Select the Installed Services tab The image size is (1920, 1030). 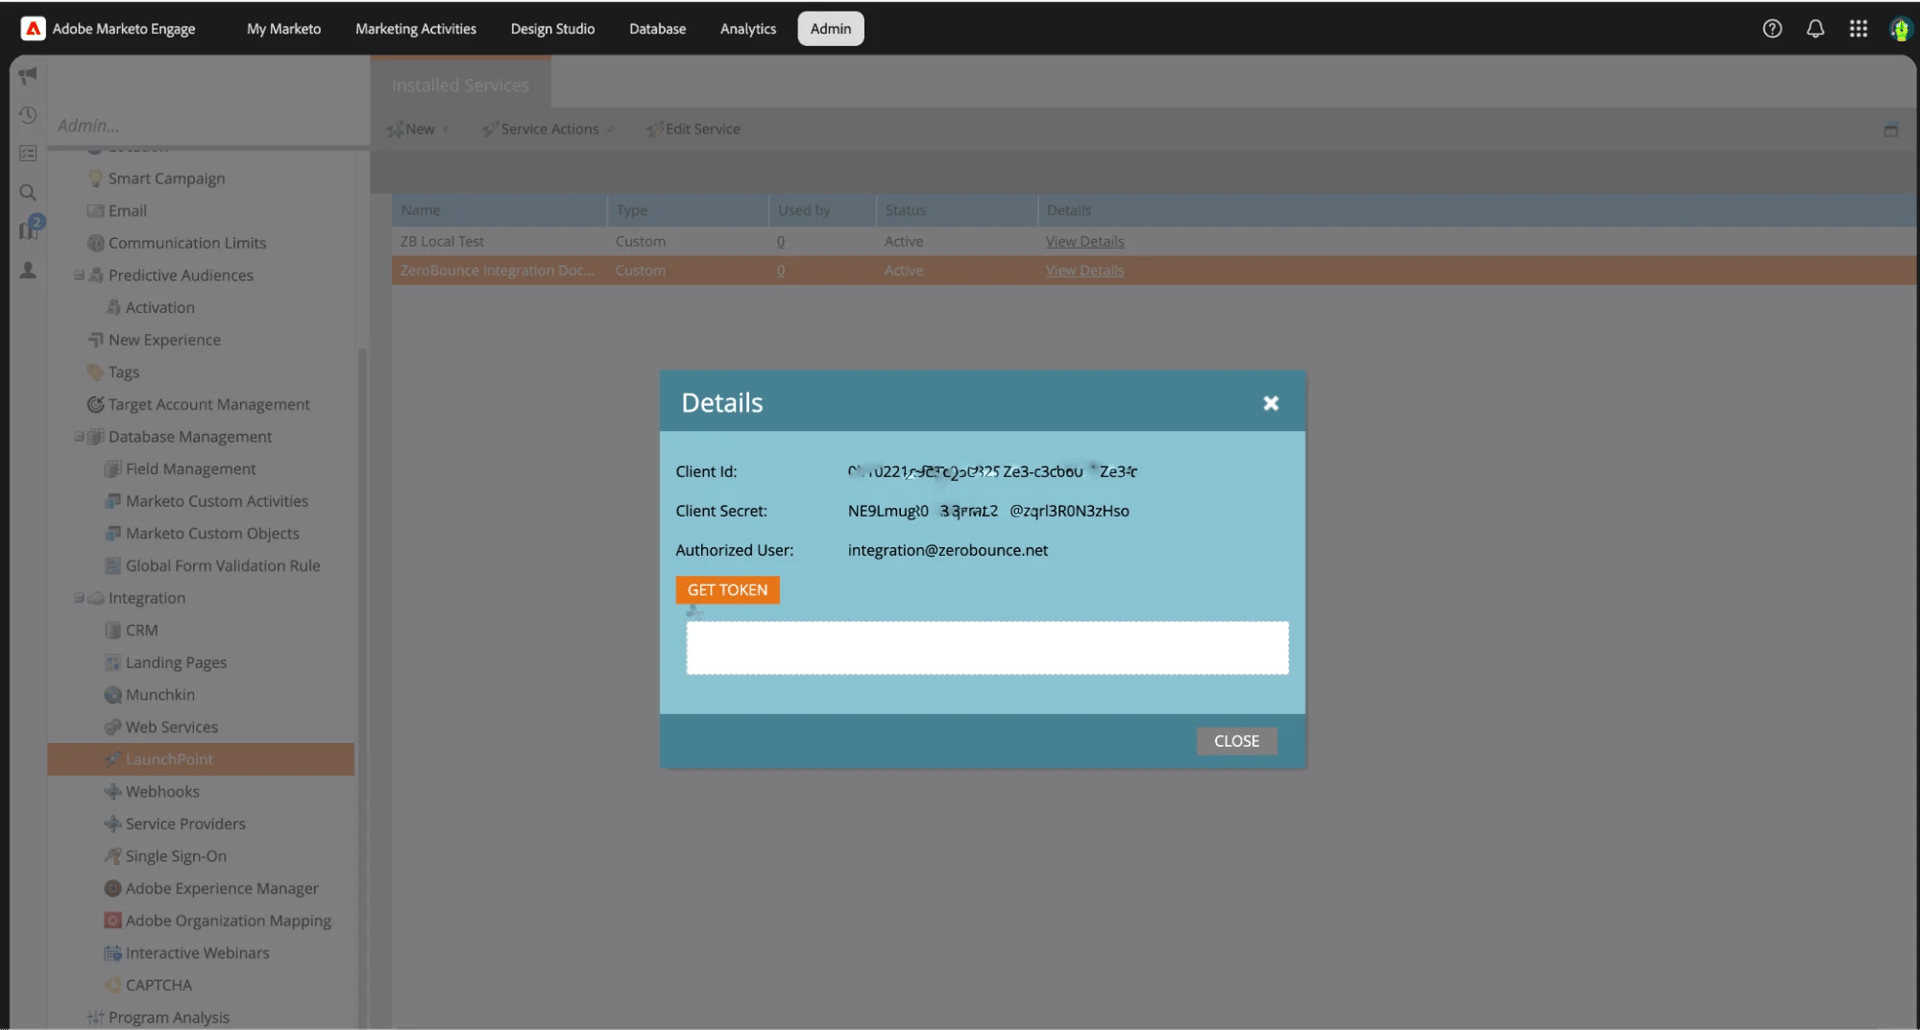click(460, 85)
